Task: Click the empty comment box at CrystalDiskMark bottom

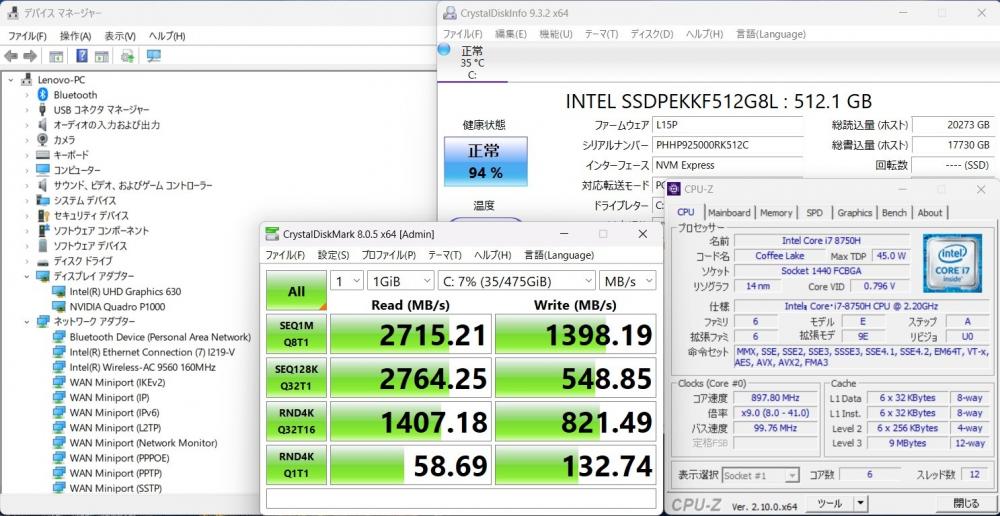Action: point(461,498)
